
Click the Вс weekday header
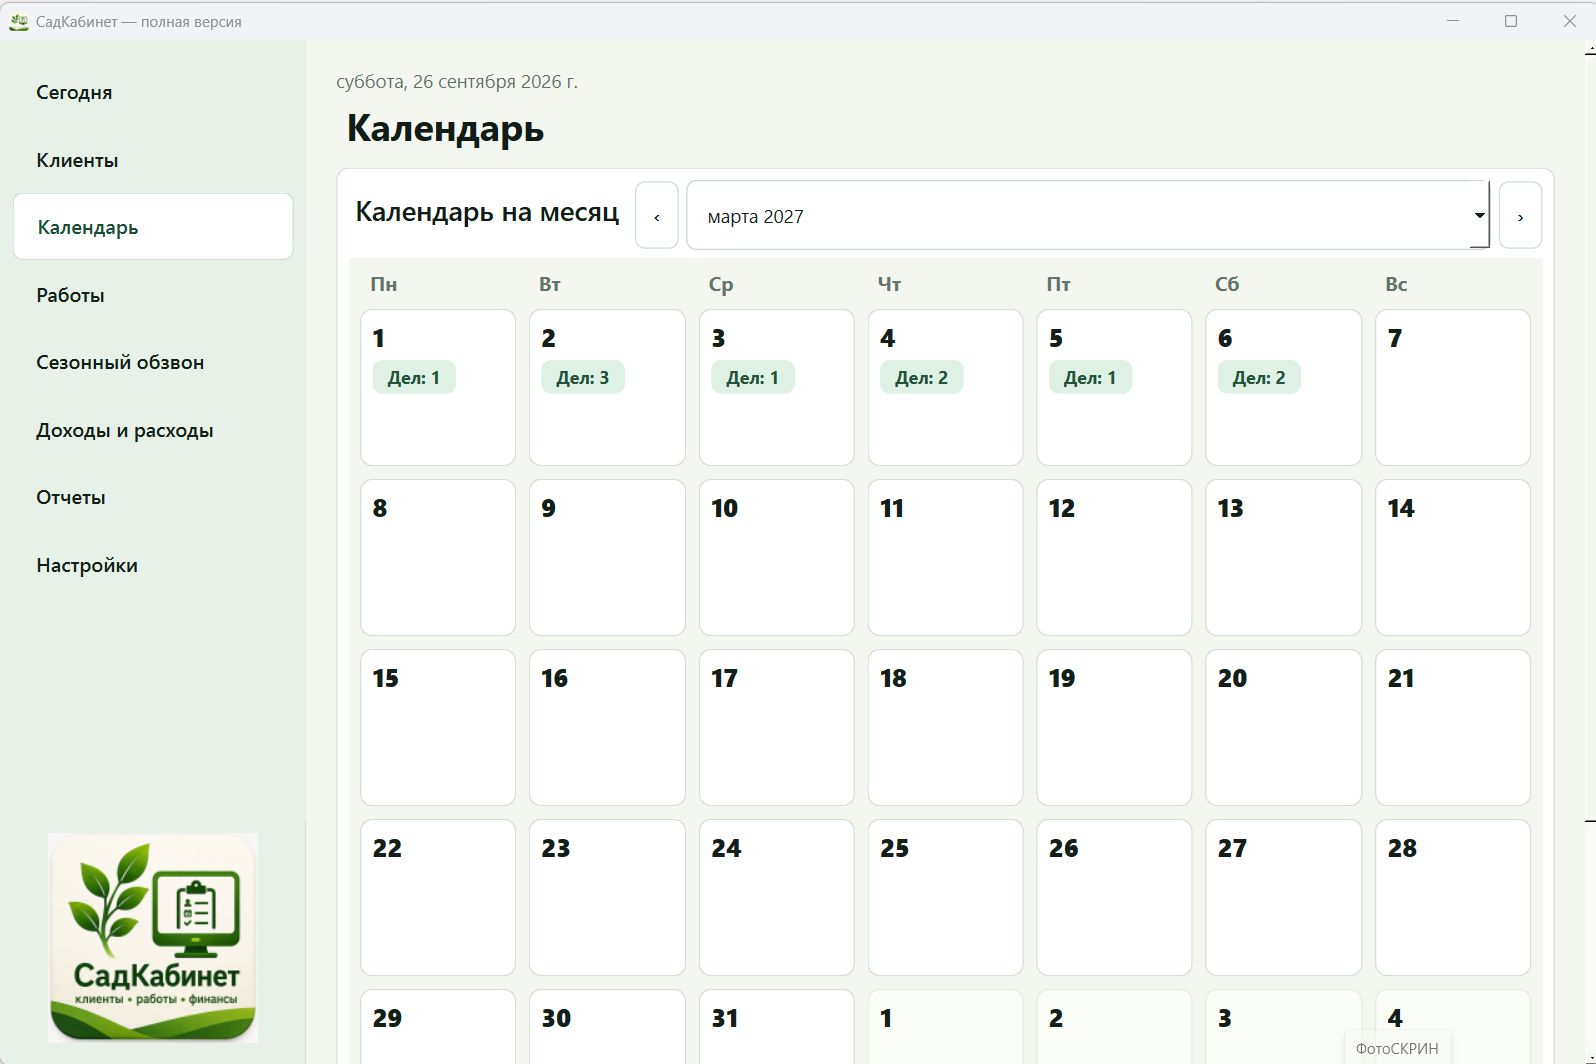point(1396,284)
